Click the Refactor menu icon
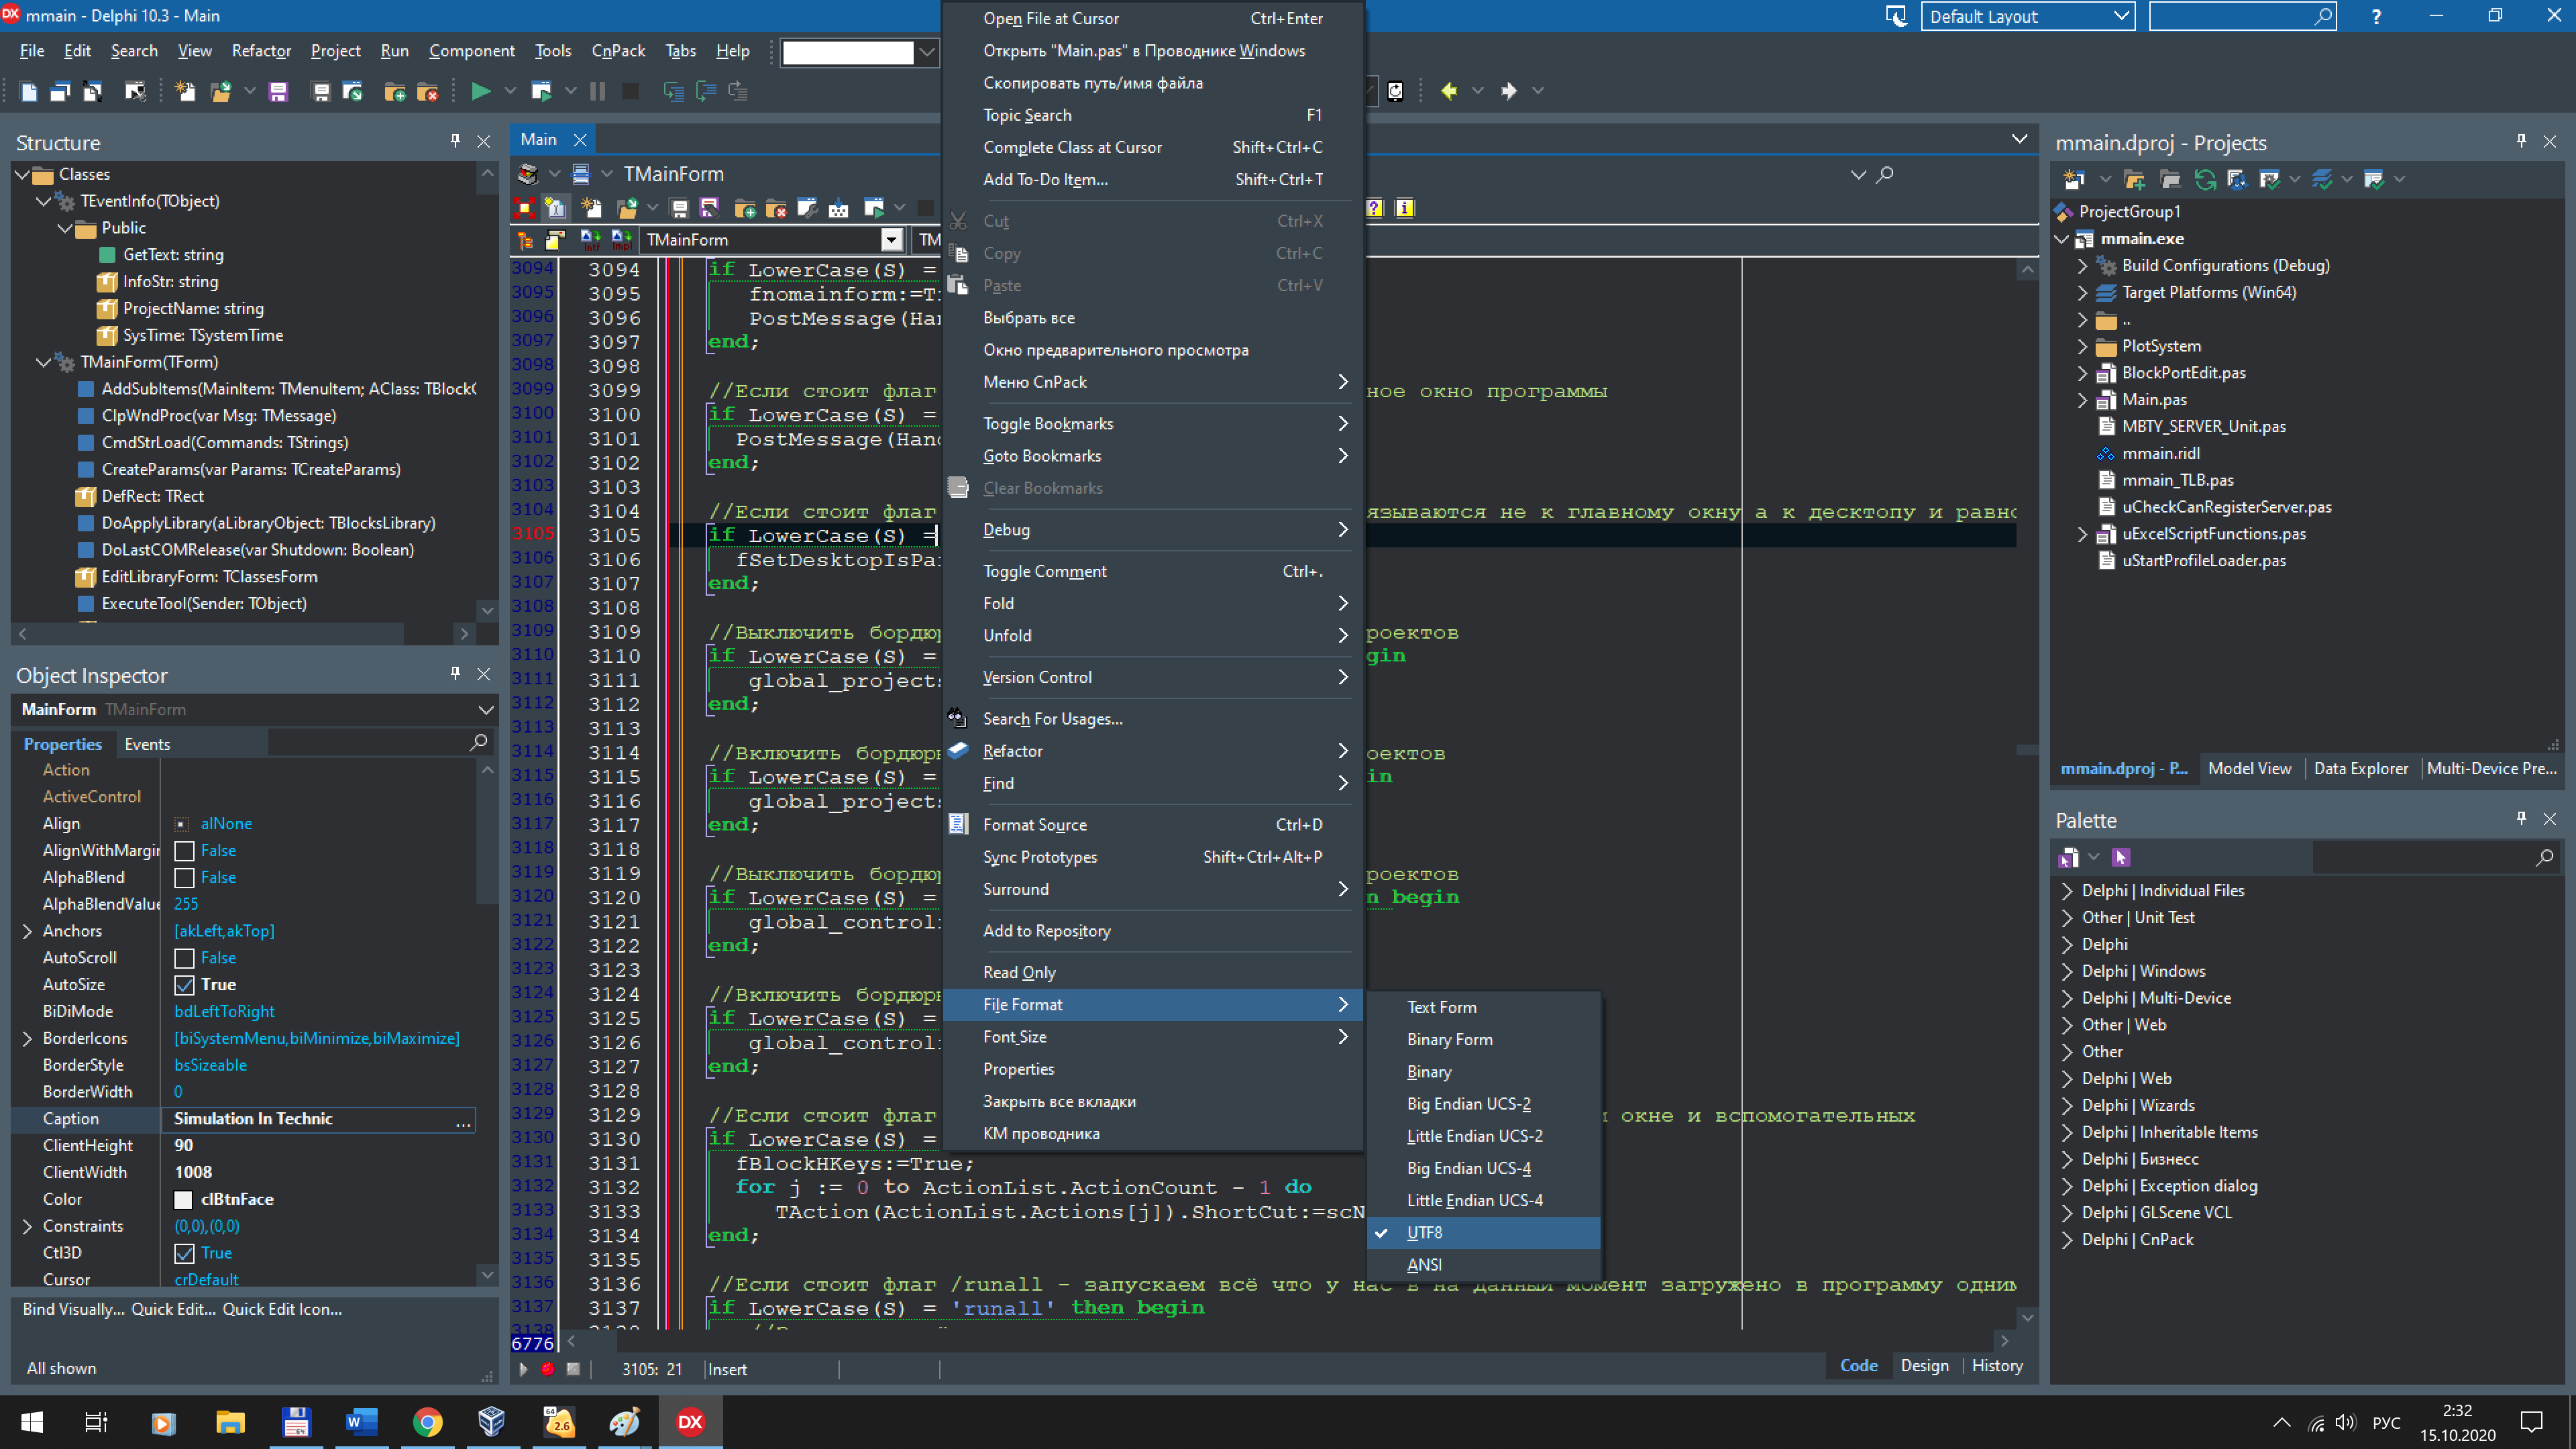Image resolution: width=2576 pixels, height=1449 pixels. (x=959, y=749)
